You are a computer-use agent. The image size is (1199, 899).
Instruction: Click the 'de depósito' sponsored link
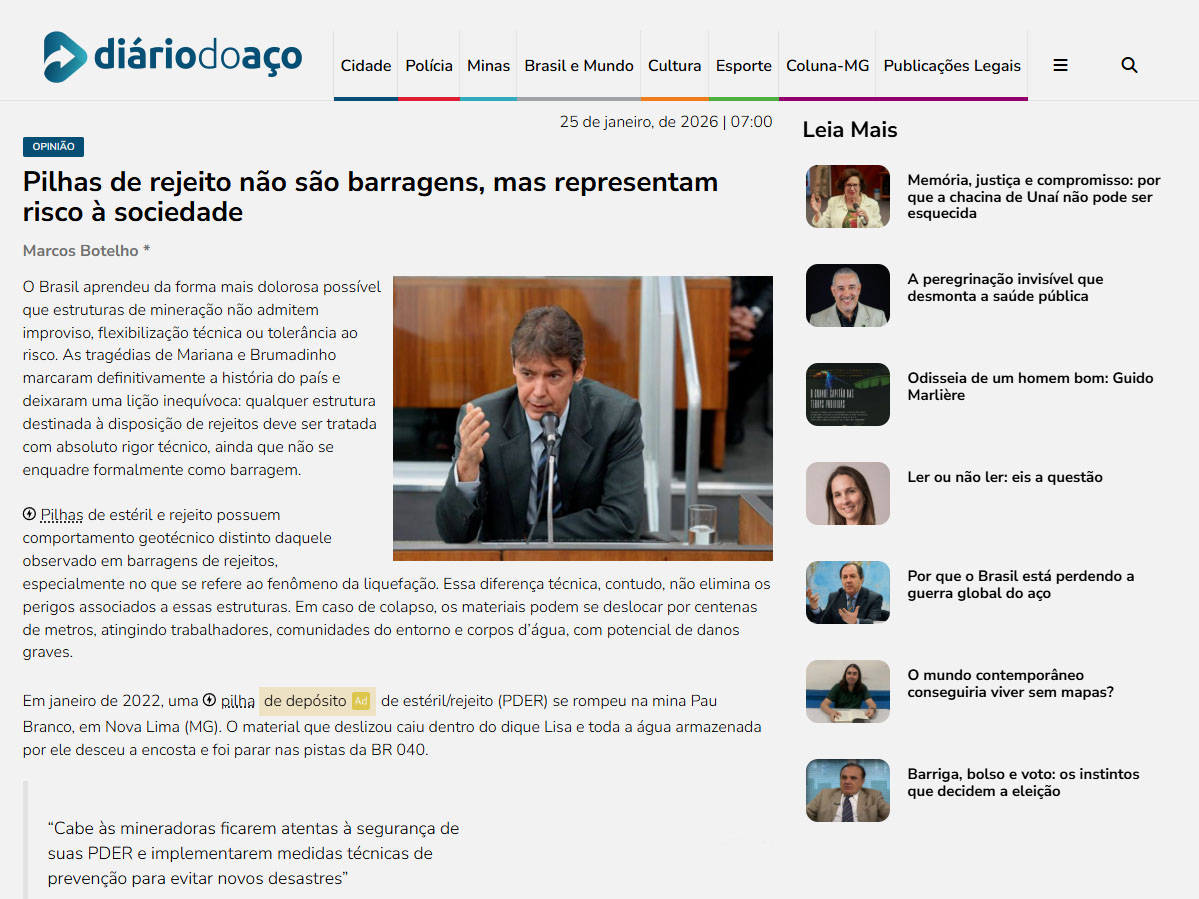click(305, 701)
